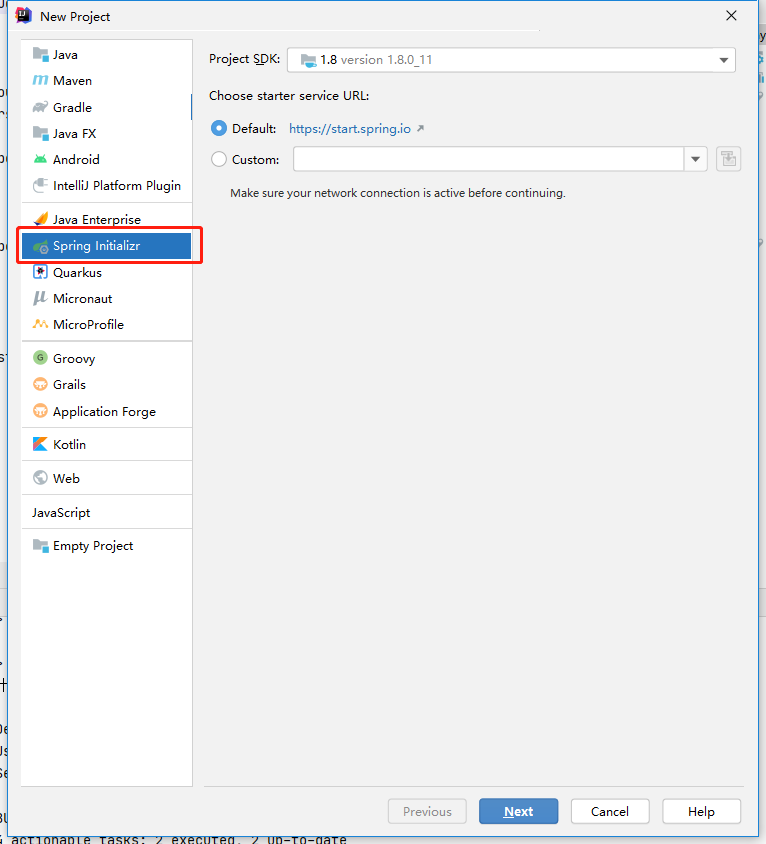Click the Java Enterprise icon
This screenshot has height=844, width=766.
coord(41,219)
